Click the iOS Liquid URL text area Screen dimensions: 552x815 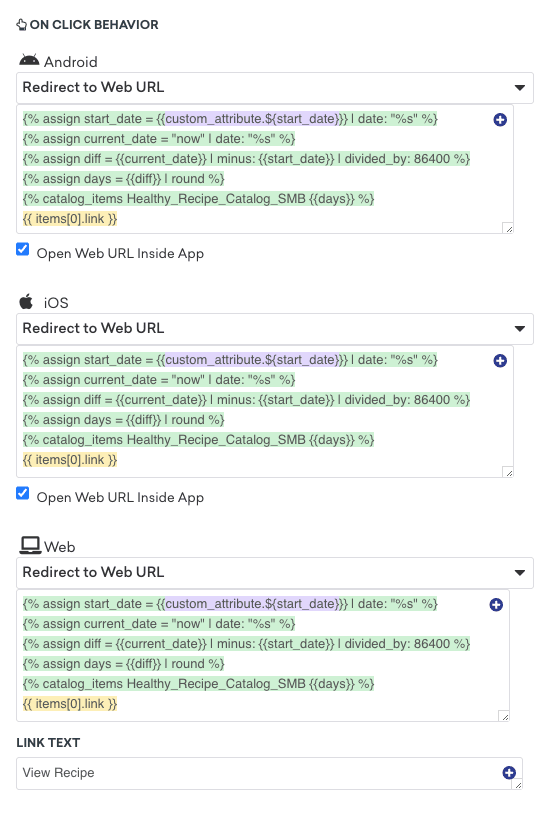[265, 411]
